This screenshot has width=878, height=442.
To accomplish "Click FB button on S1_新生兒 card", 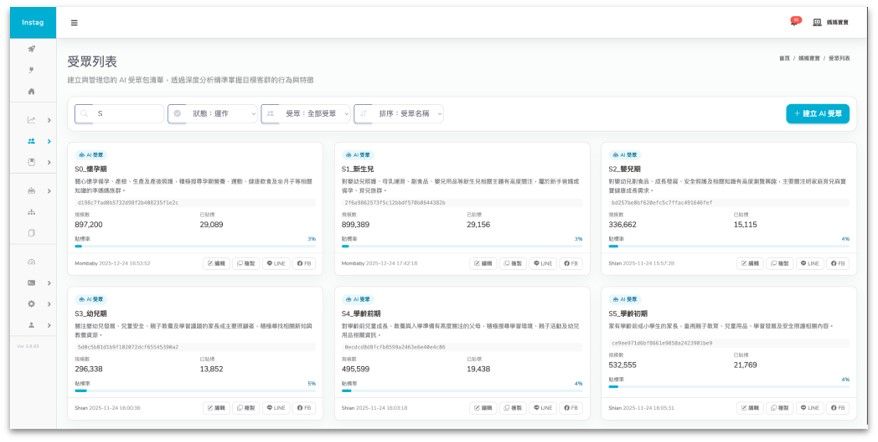I will pyautogui.click(x=571, y=263).
